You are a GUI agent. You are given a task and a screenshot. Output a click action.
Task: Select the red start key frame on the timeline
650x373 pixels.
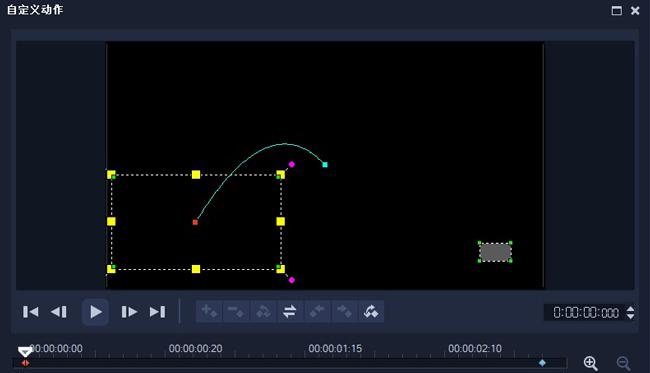pos(25,363)
